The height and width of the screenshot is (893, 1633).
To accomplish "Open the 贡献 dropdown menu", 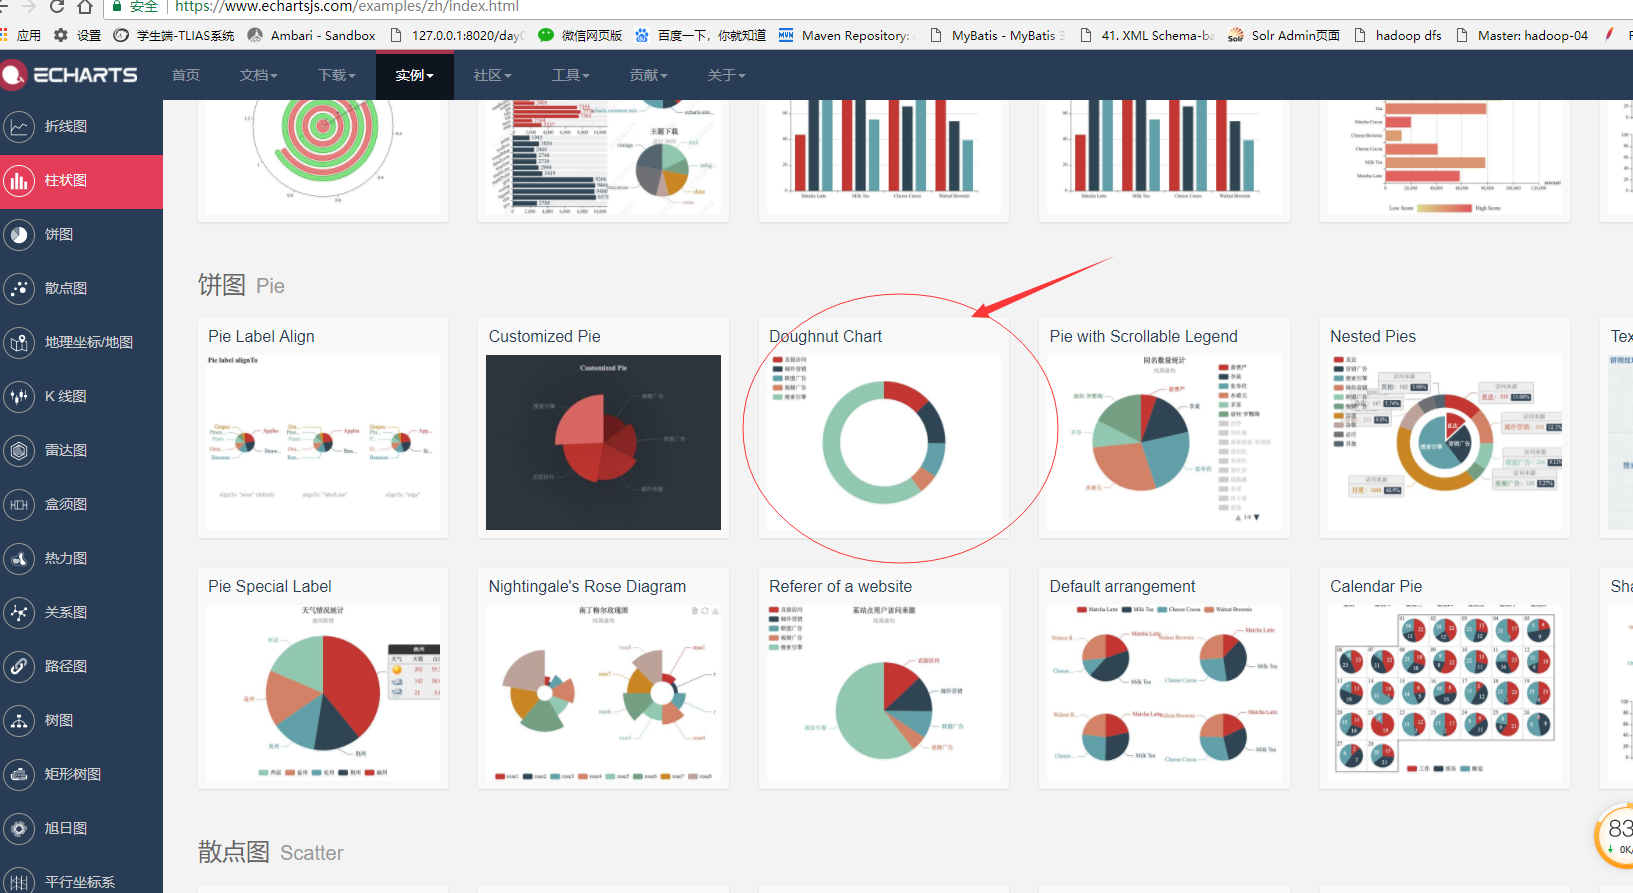I will point(648,75).
